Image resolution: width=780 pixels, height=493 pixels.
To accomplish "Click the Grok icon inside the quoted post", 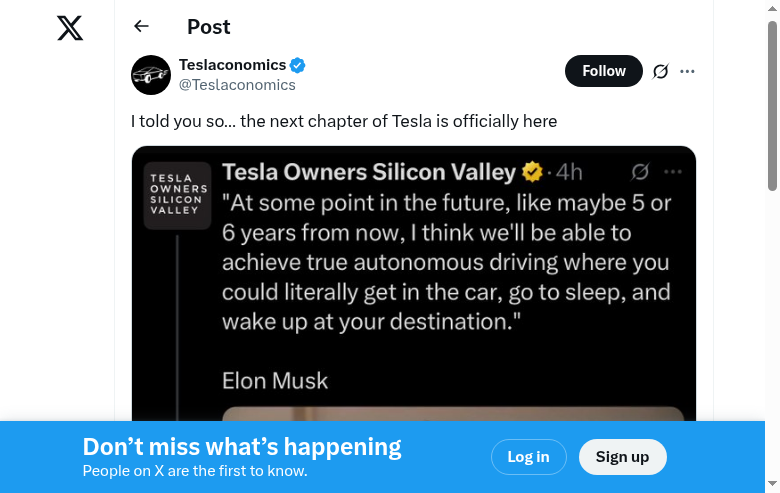I will [x=641, y=171].
